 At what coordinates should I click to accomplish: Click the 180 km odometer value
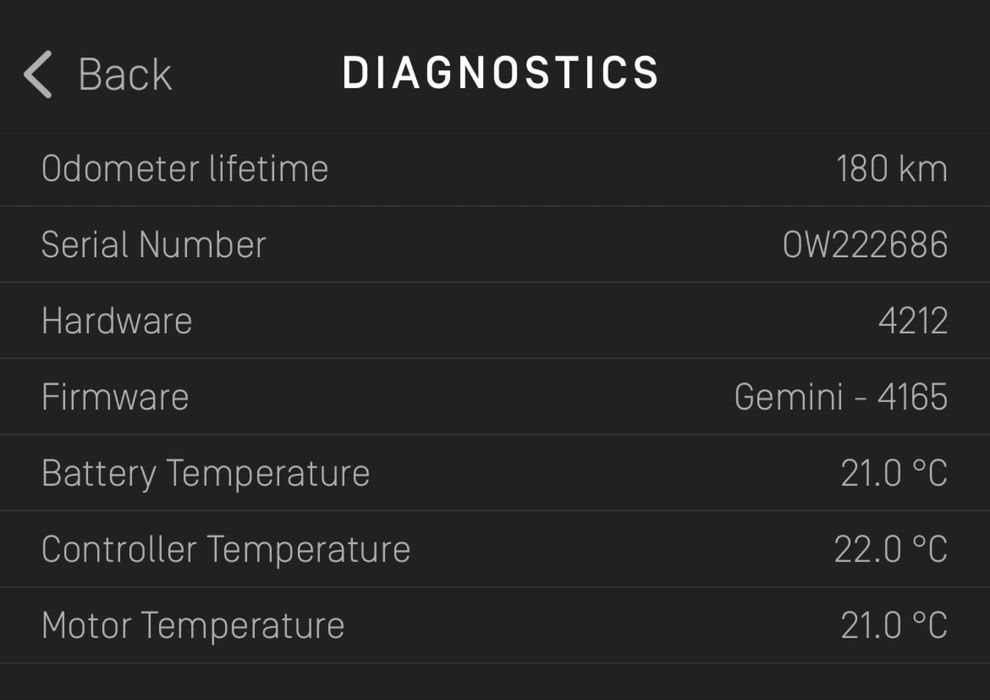tap(891, 169)
